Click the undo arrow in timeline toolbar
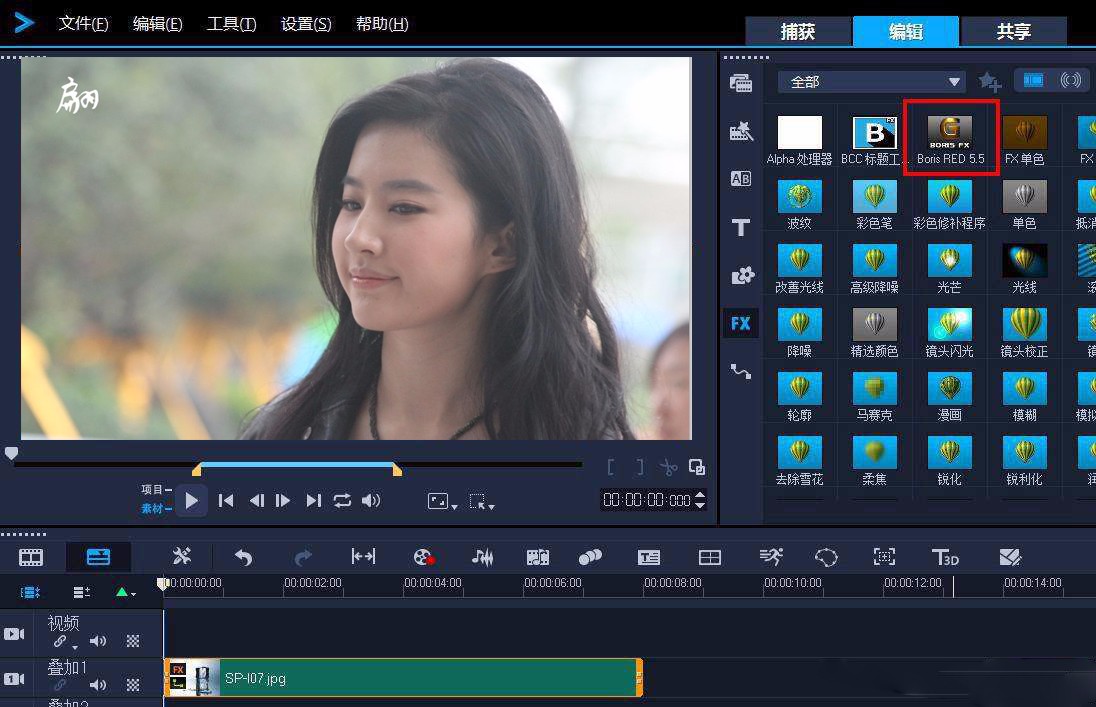This screenshot has height=707, width=1096. [243, 557]
